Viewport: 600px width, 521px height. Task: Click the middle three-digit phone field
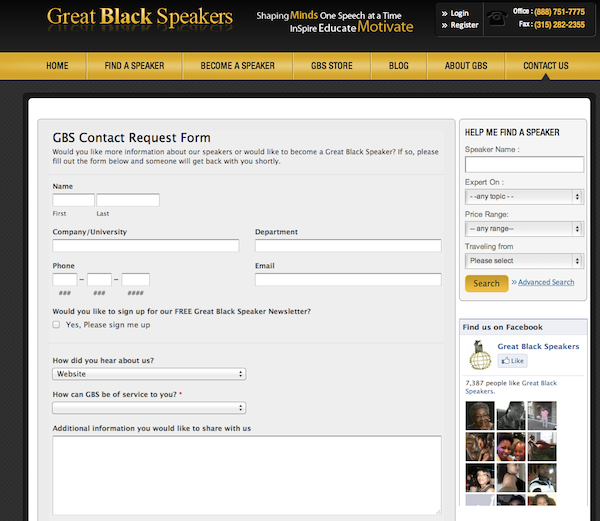tap(99, 280)
